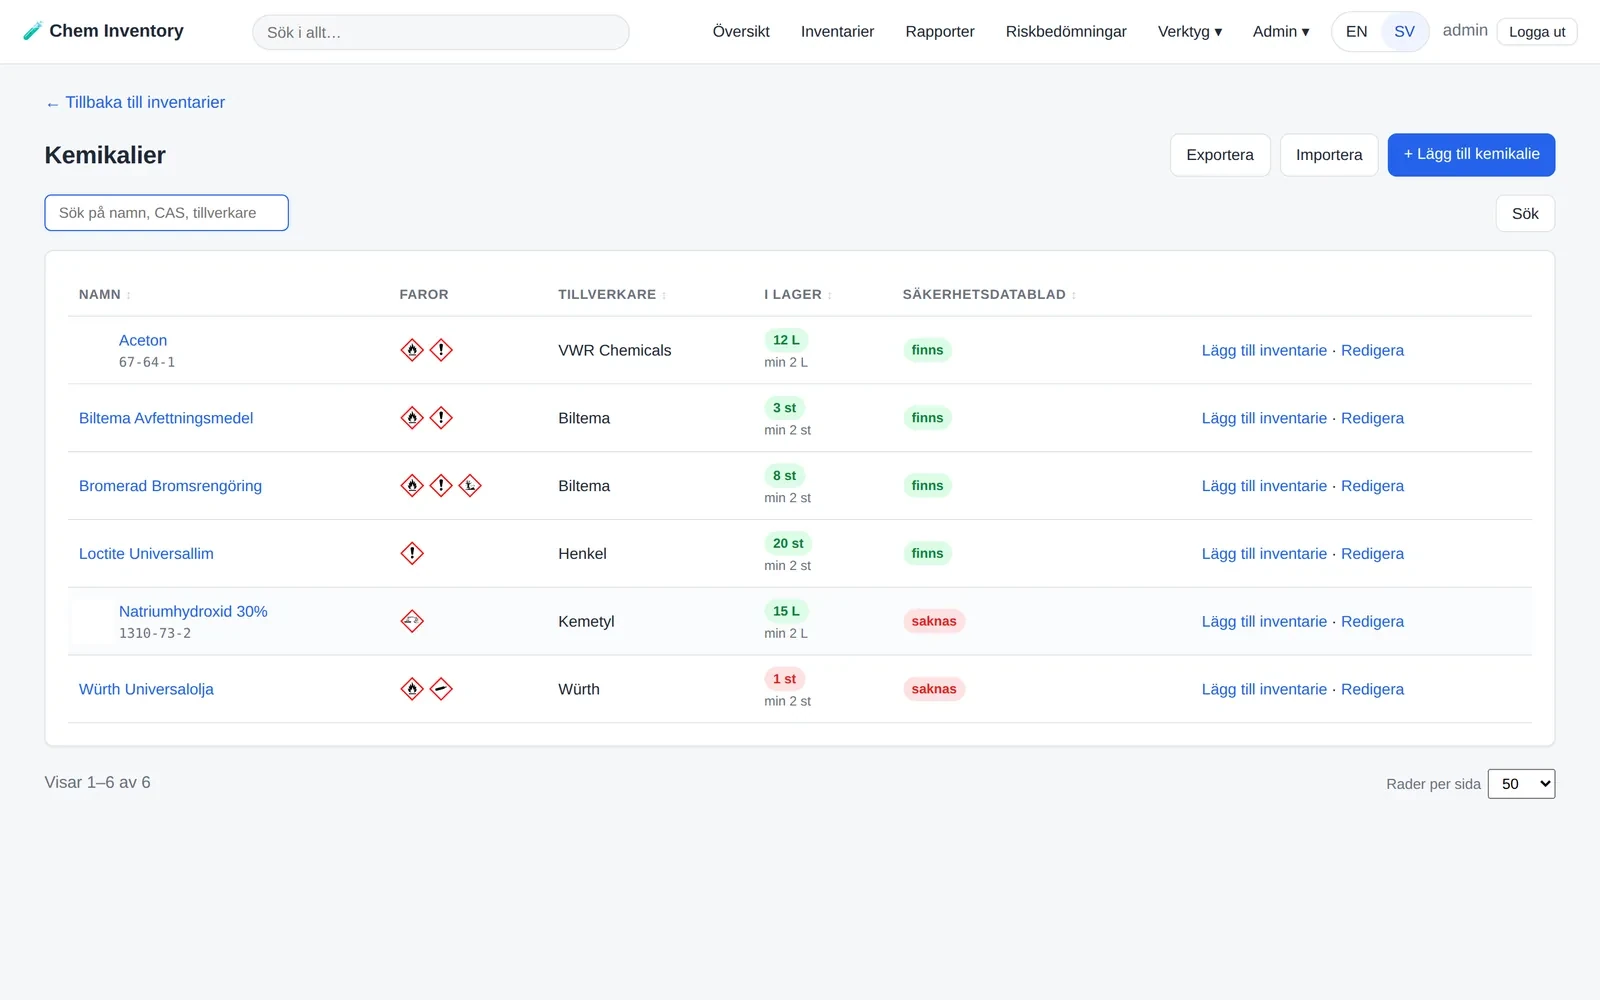Screen dimensions: 1600x1000
Task: Sort table by SÄKERHETSDATABLAD column
Action: 989,295
